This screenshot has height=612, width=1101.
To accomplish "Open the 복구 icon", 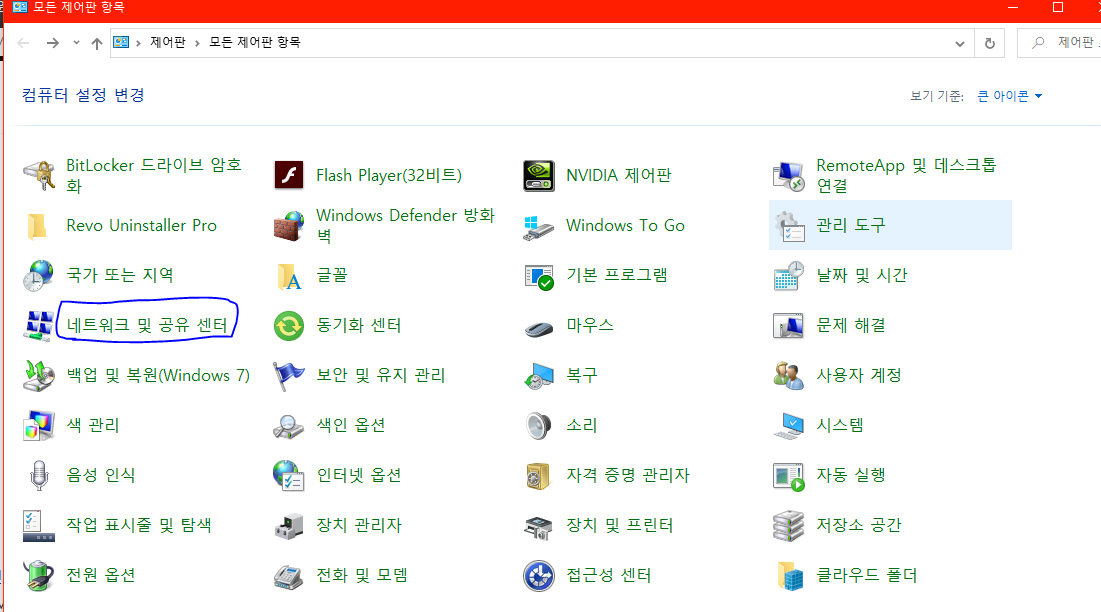I will pos(539,376).
